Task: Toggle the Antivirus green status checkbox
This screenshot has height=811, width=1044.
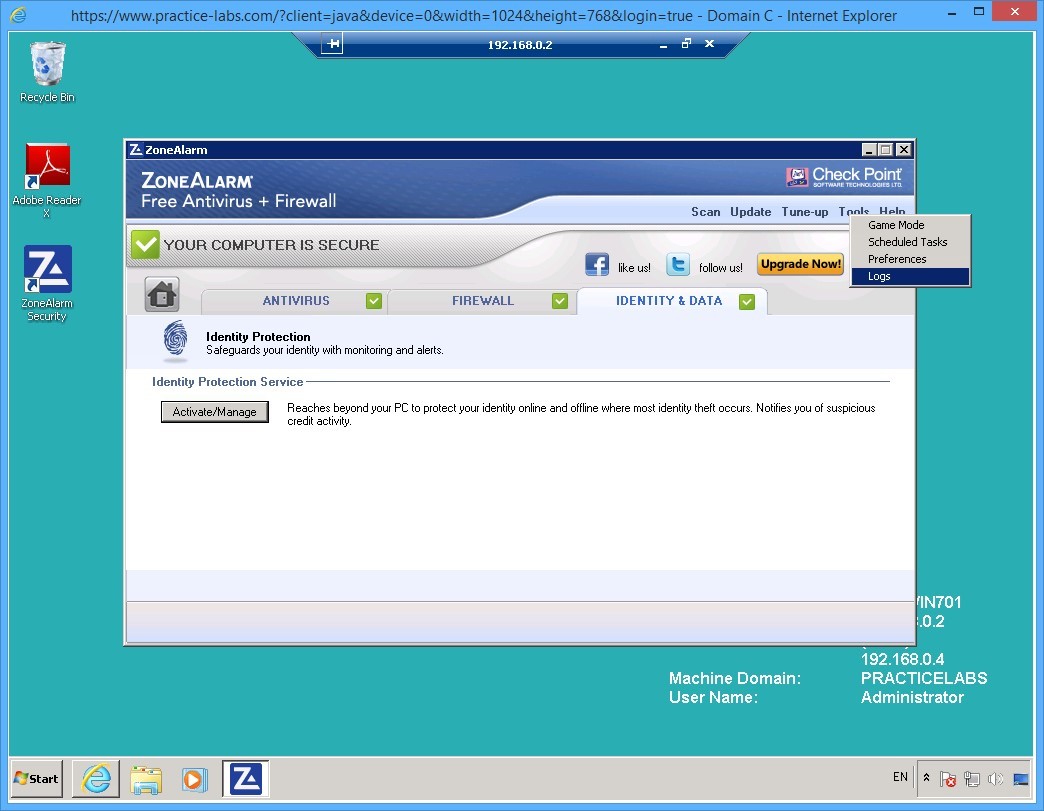Action: [374, 300]
